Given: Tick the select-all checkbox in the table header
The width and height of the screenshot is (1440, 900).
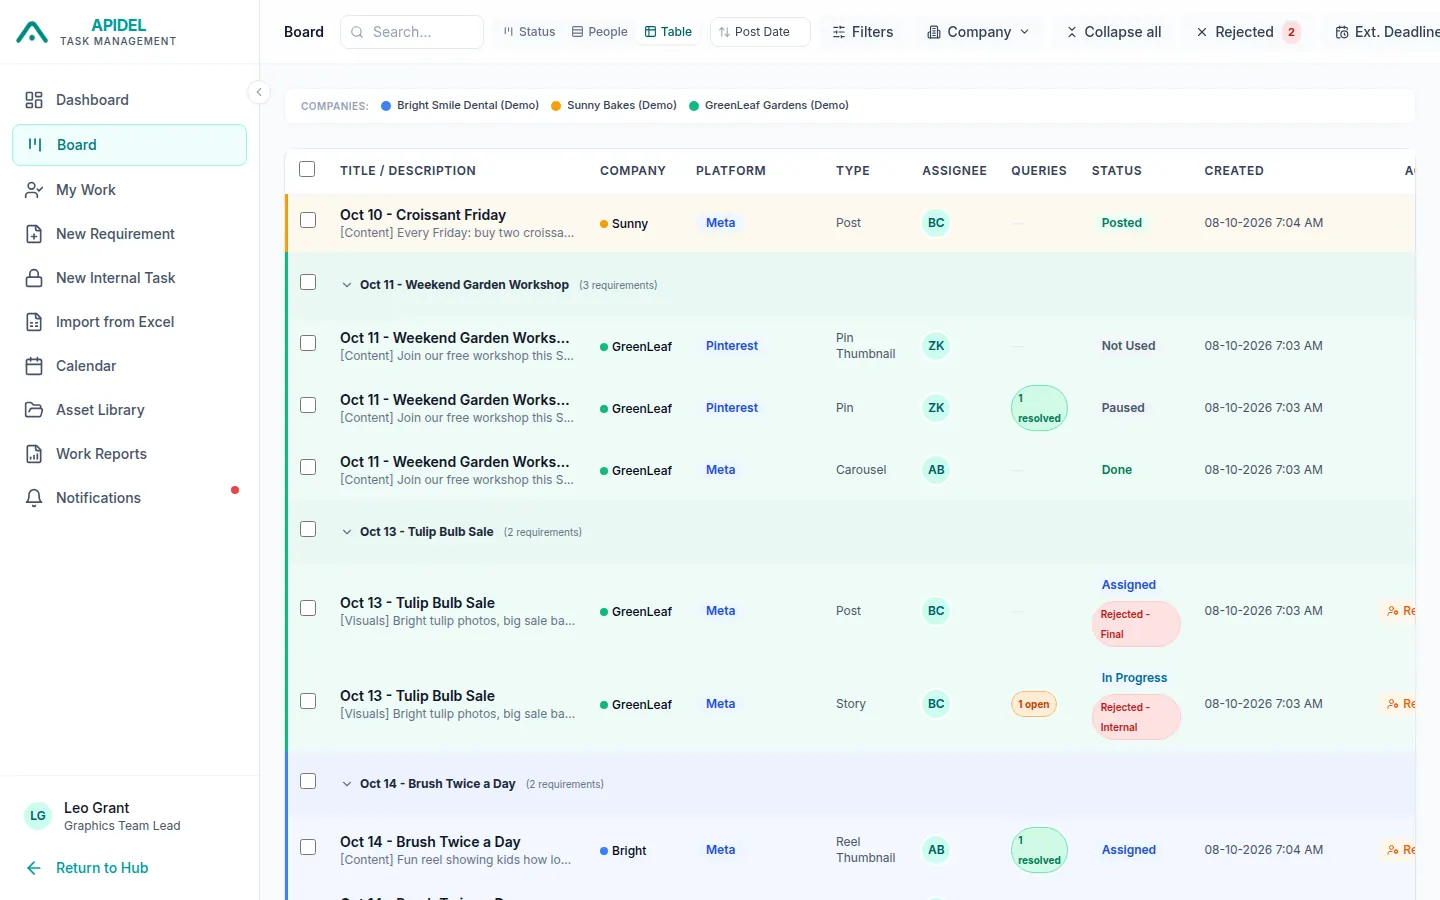Looking at the screenshot, I should (x=307, y=170).
